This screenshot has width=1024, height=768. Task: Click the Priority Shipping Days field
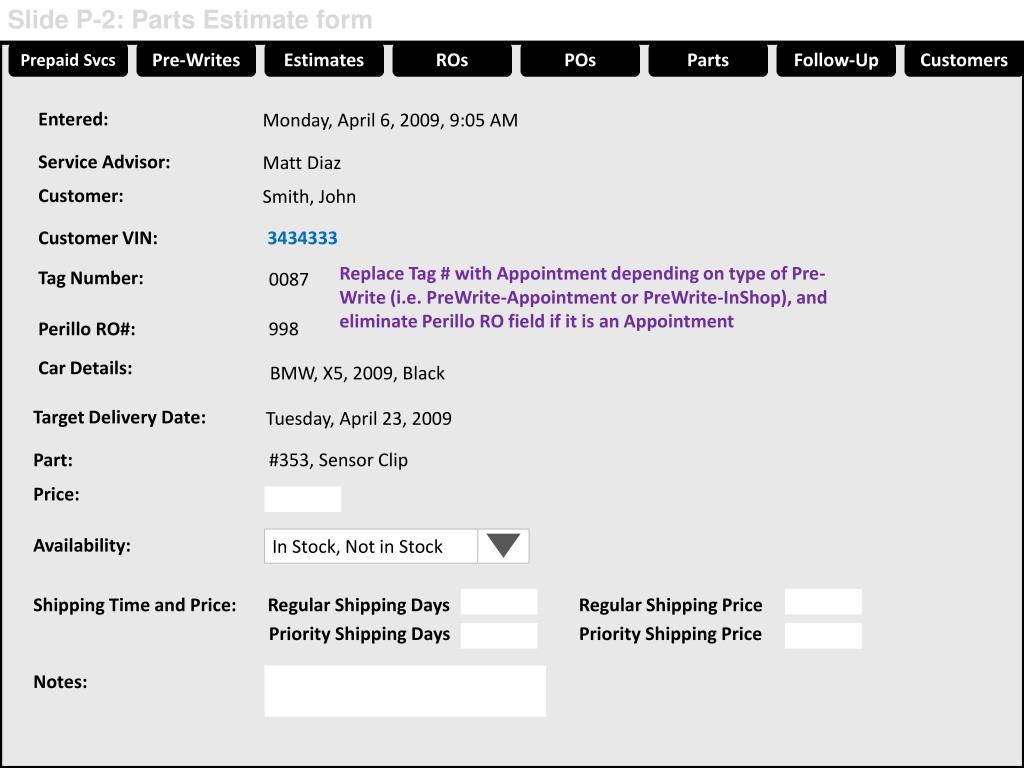click(x=499, y=635)
